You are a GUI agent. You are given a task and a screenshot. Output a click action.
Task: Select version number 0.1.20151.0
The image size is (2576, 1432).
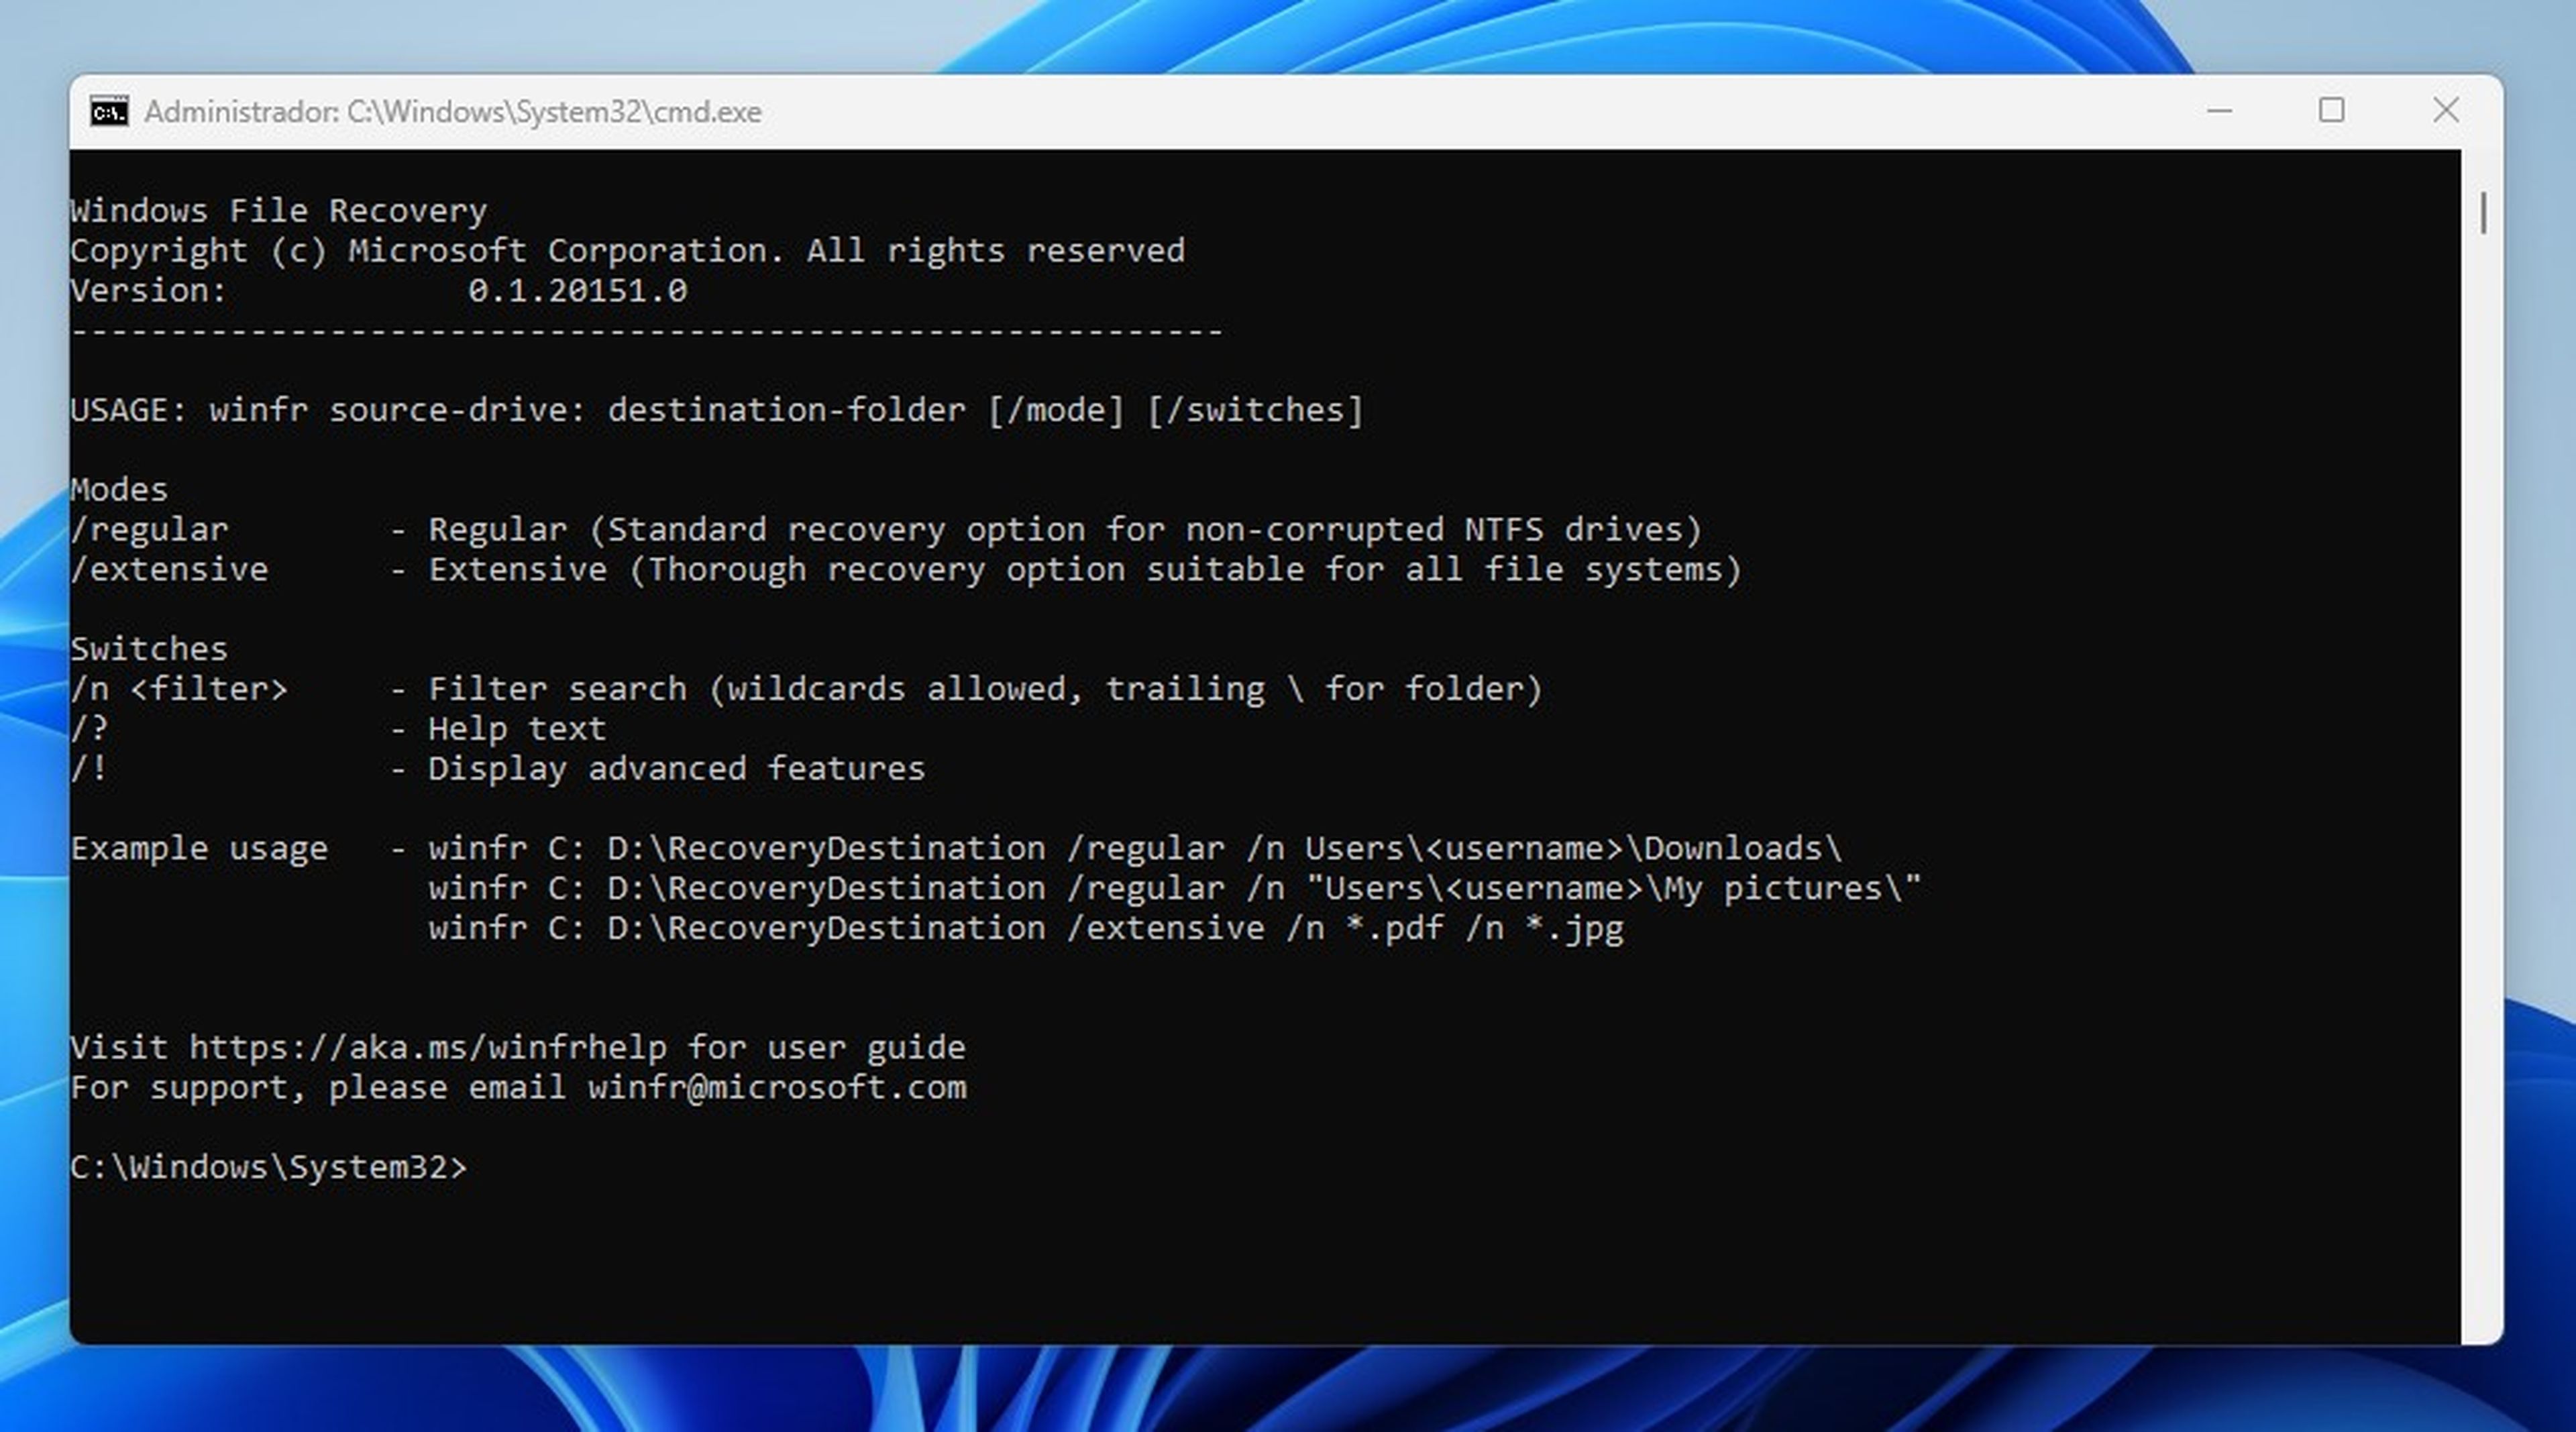click(x=577, y=291)
